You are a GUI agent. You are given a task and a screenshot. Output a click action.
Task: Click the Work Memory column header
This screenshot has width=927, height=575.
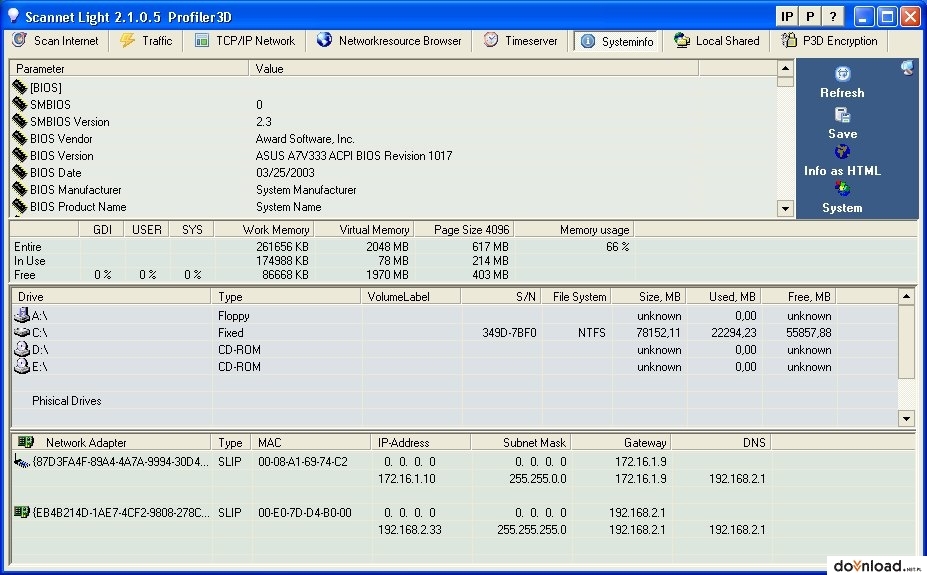pyautogui.click(x=264, y=230)
